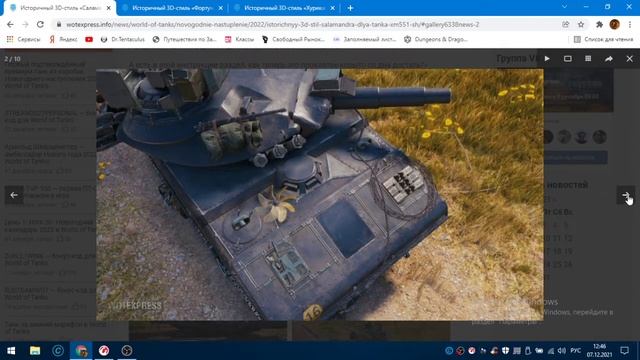
Task: Close the image gallery overlay
Action: 629,59
